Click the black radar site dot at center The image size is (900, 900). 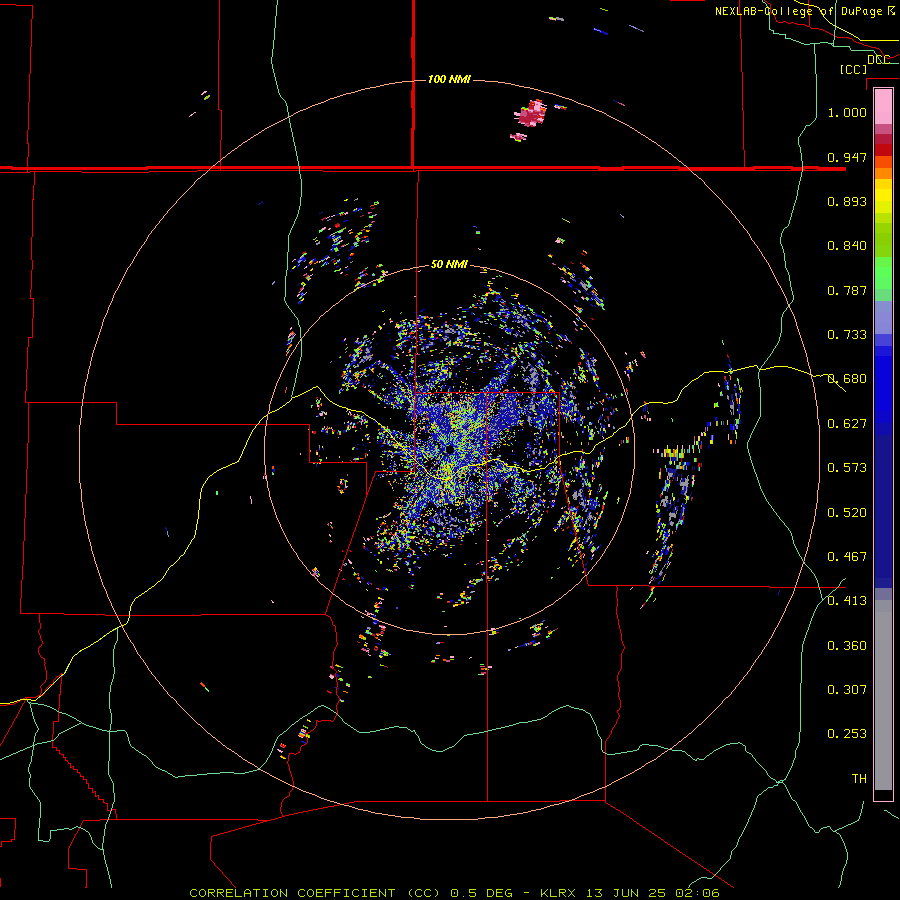click(448, 448)
